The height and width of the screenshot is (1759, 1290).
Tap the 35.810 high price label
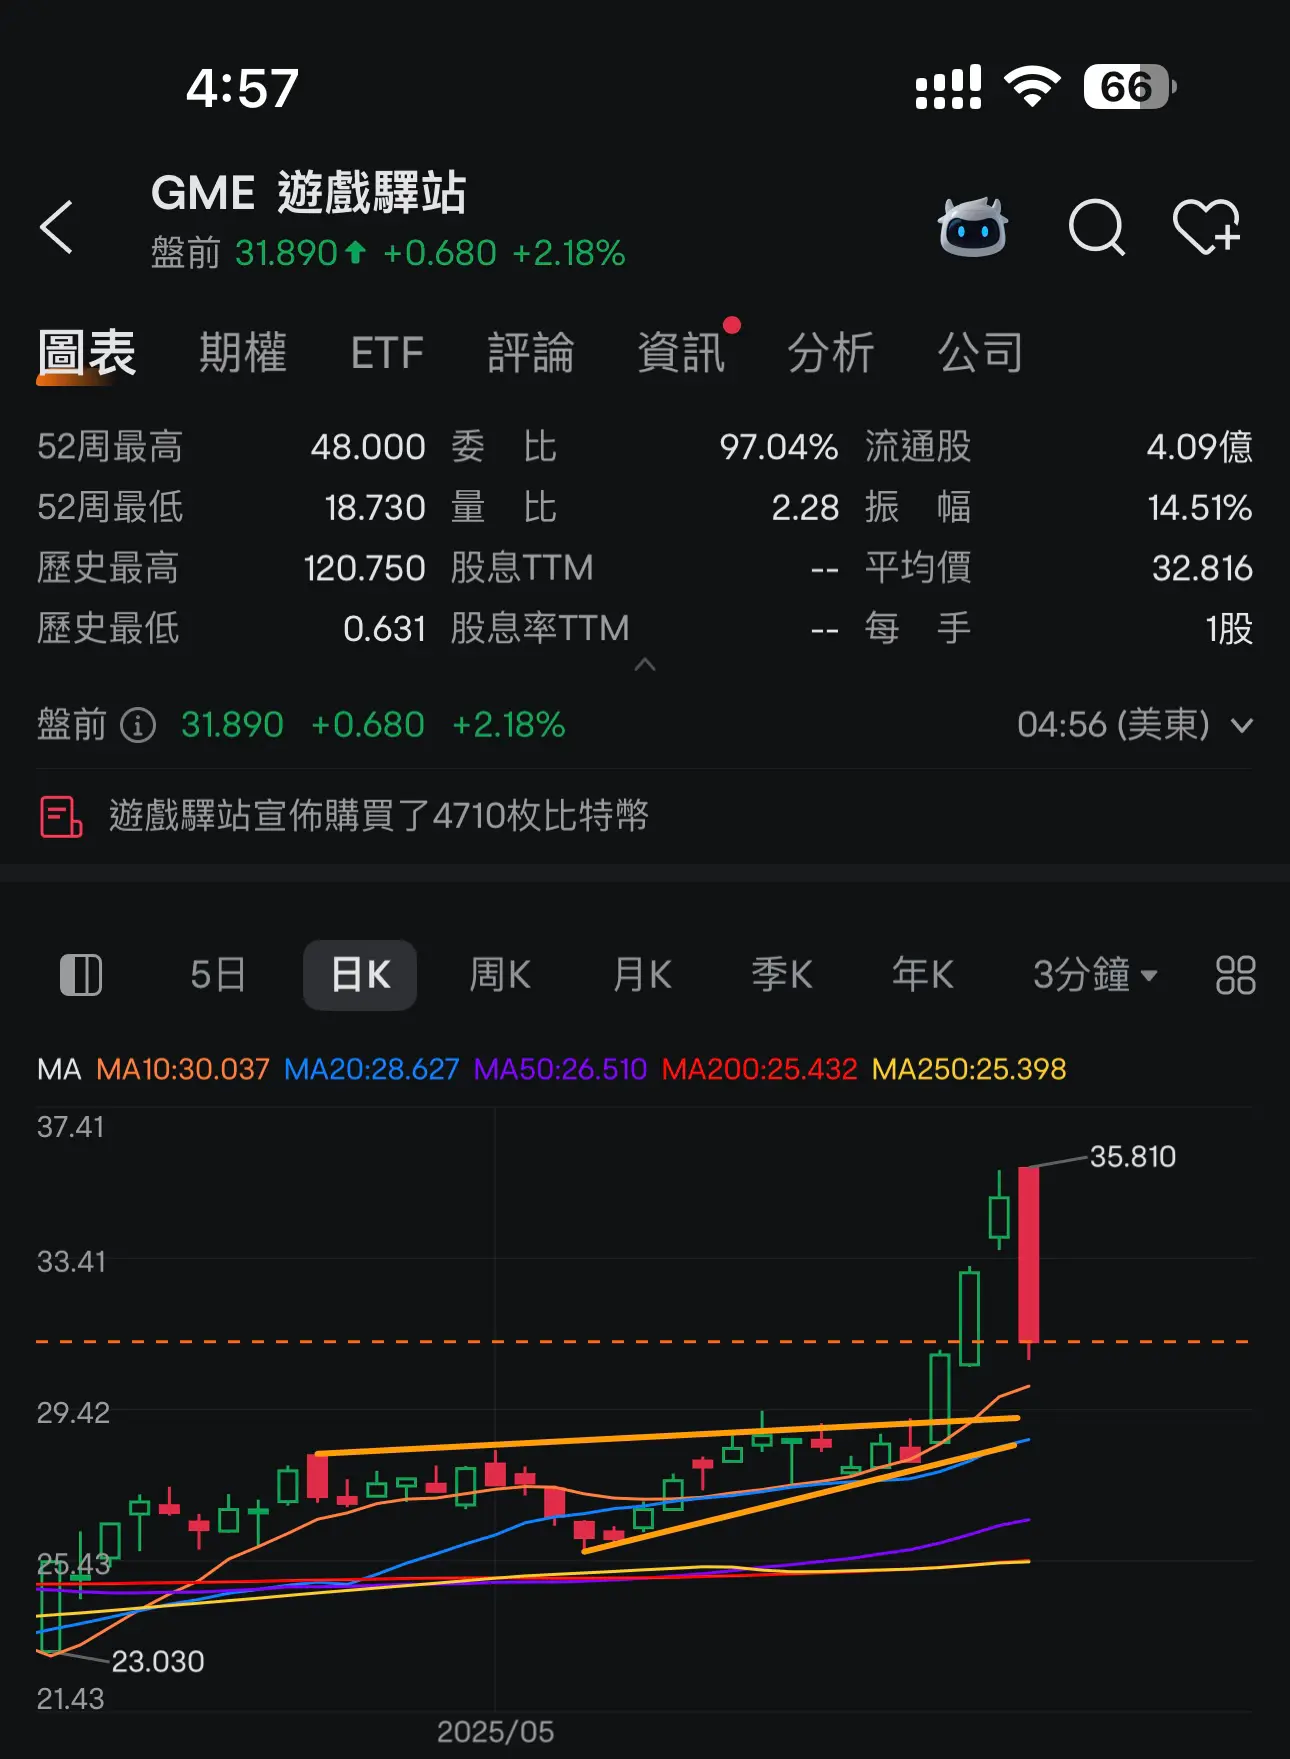pos(1132,1157)
